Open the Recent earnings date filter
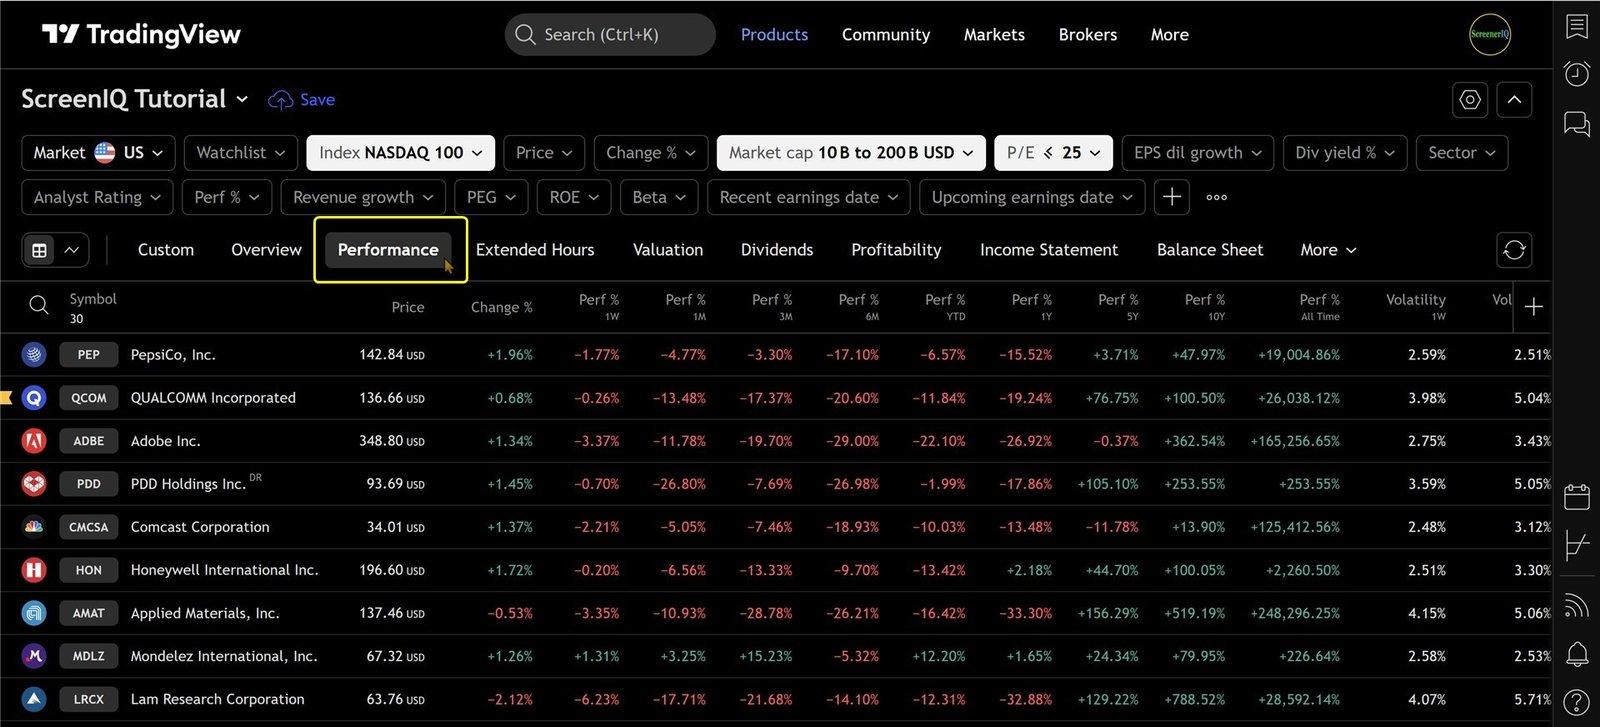The image size is (1600, 727). pos(809,197)
